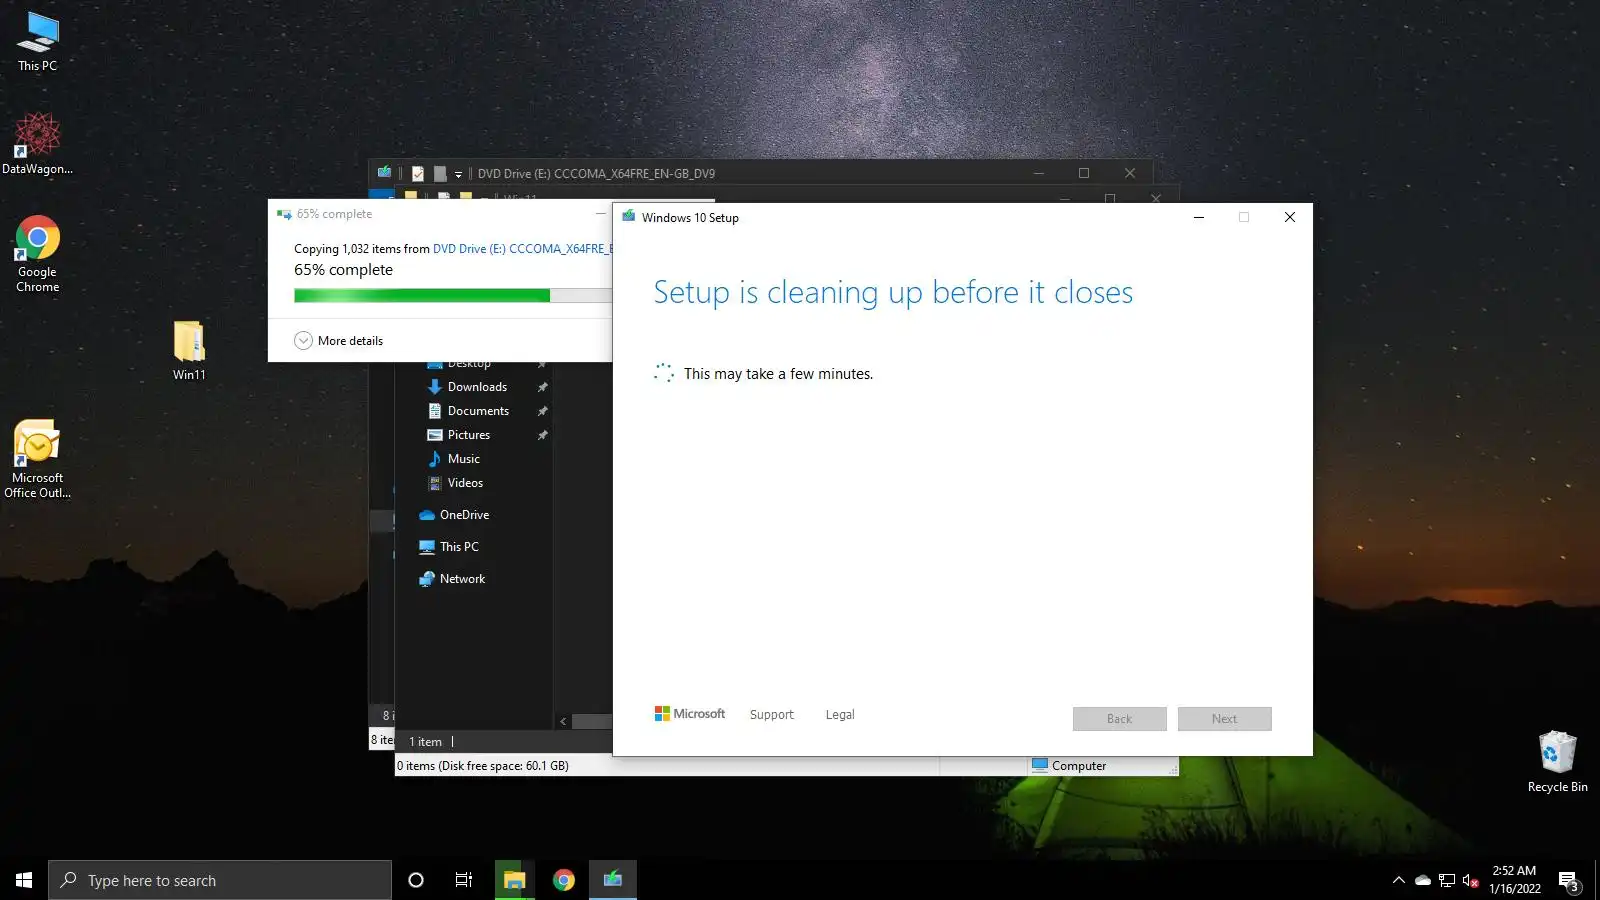This screenshot has width=1600, height=900.
Task: Select the Google Chrome desktop shortcut
Action: 38,254
